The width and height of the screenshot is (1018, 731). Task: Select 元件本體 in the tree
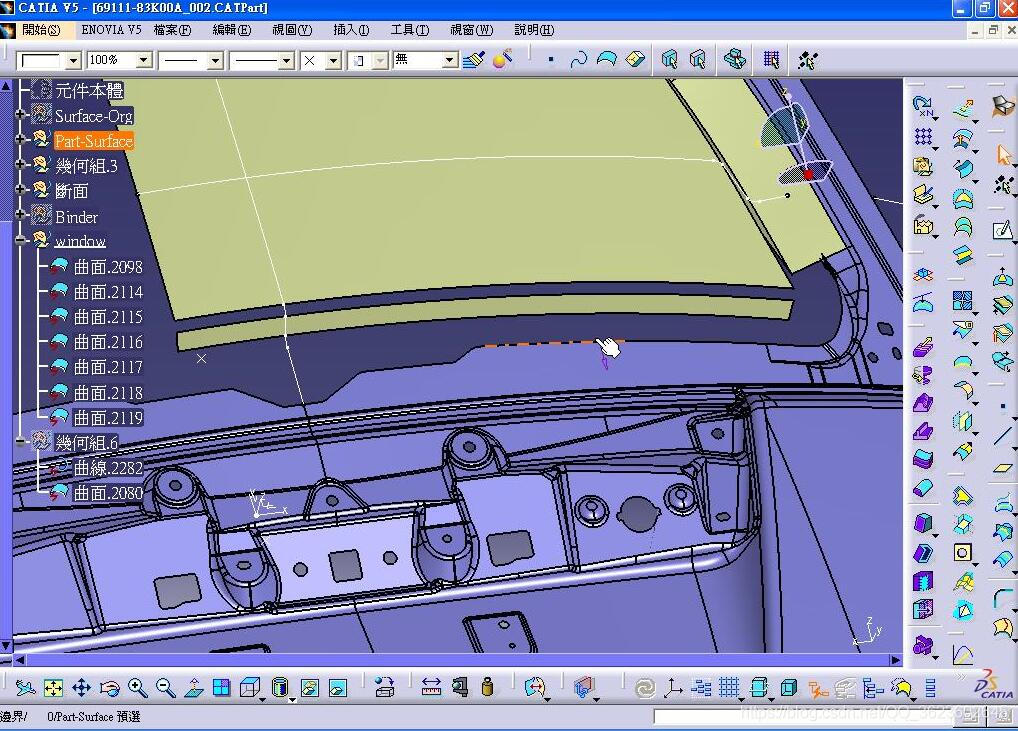pyautogui.click(x=89, y=91)
